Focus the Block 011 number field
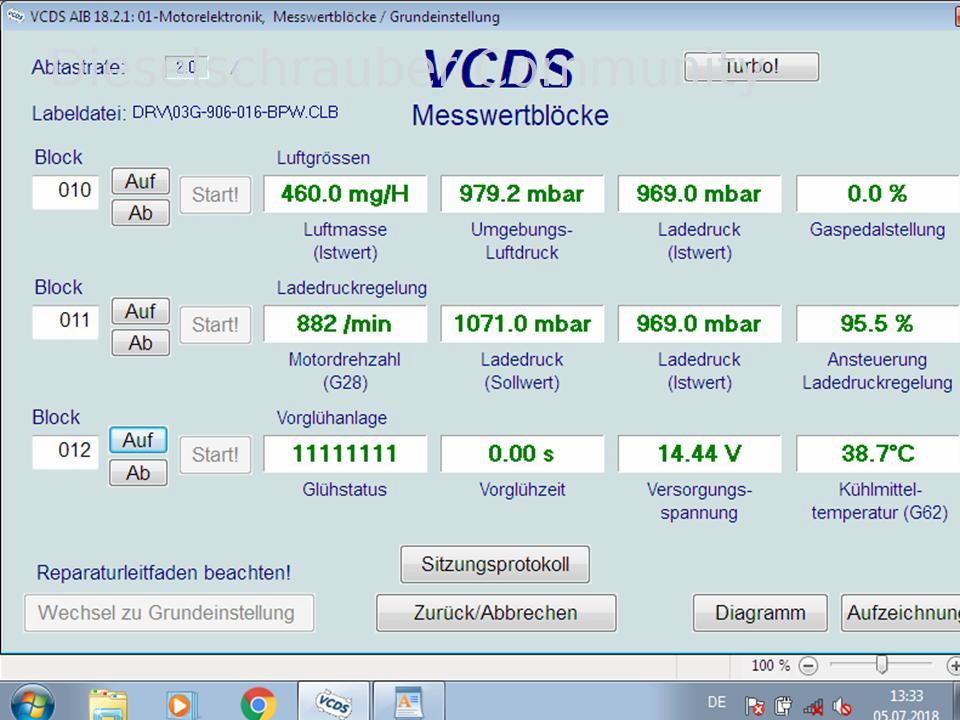Viewport: 960px width, 720px height. pos(66,323)
